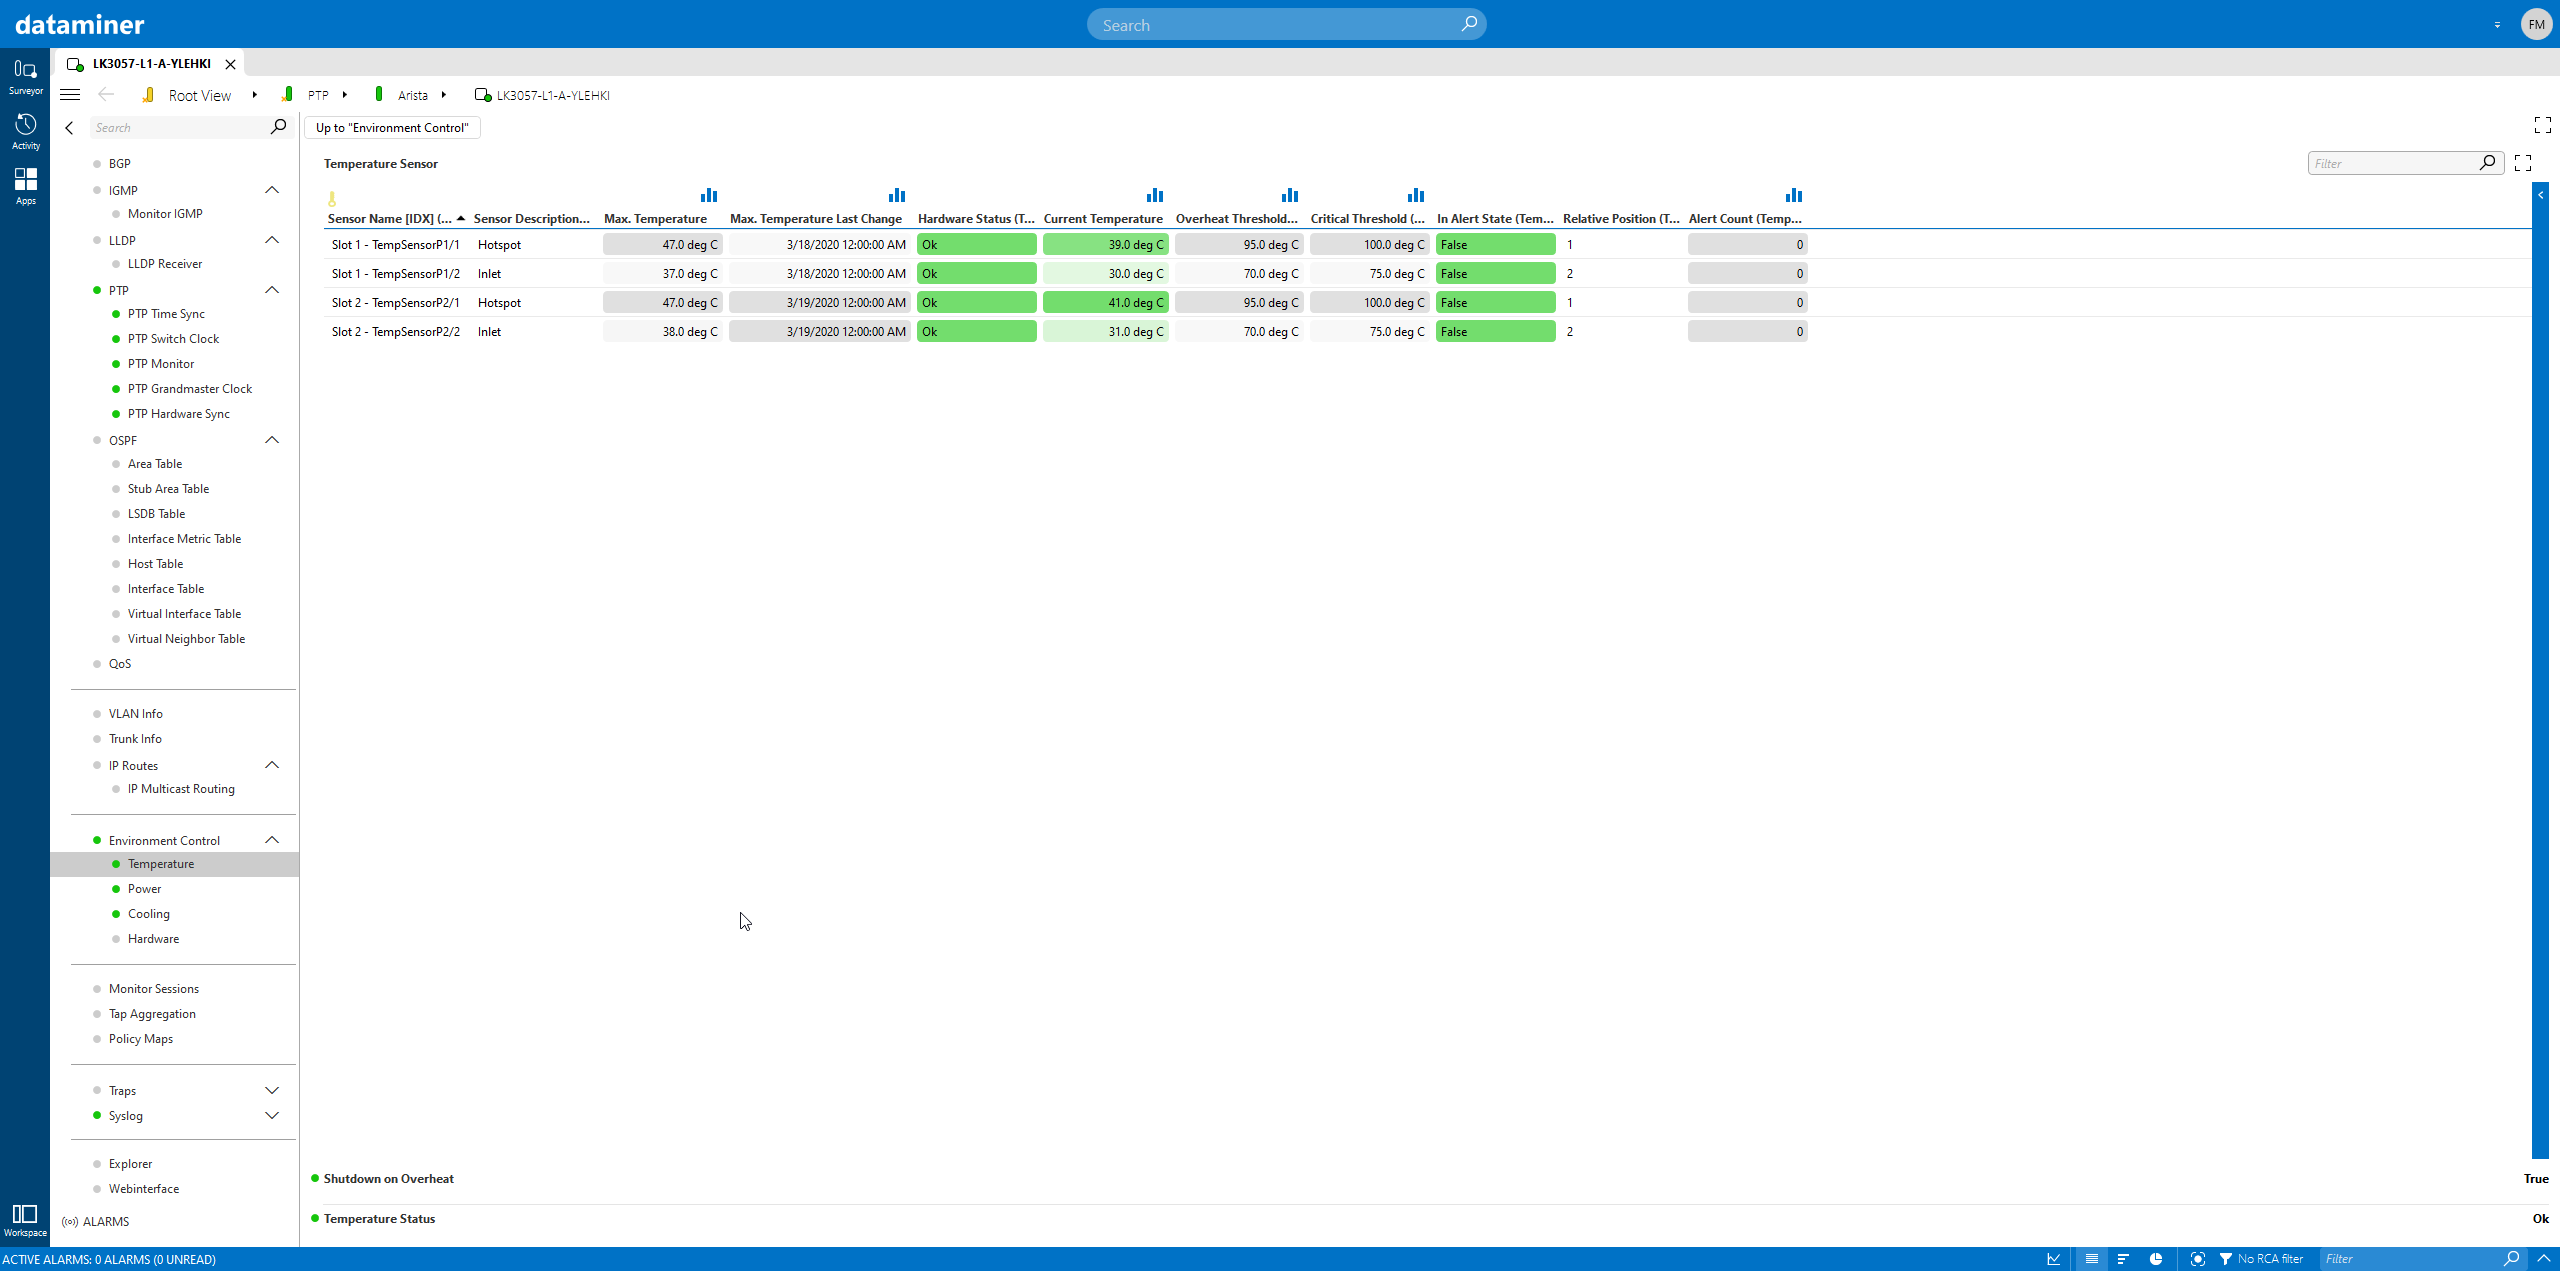This screenshot has width=2560, height=1271.
Task: Switch alarm console to pie chart view
Action: [2156, 1259]
